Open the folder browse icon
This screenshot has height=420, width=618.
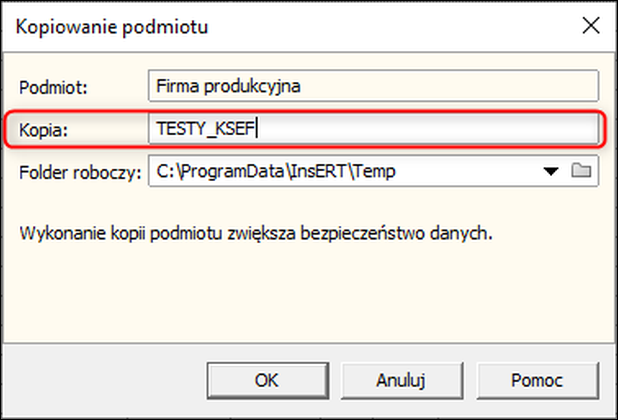click(582, 171)
